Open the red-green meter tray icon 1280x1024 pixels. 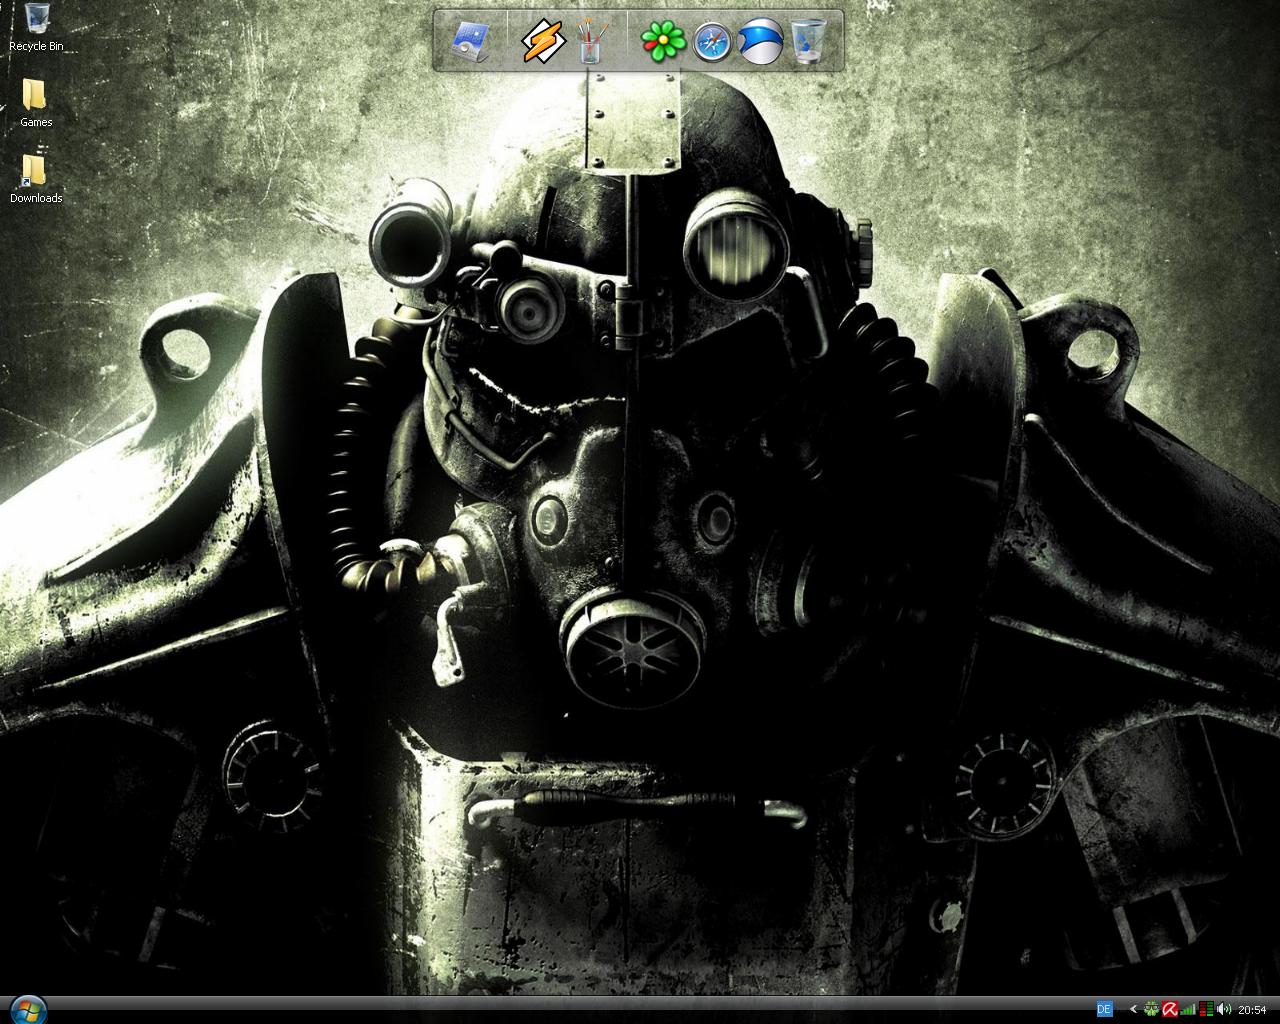tap(1207, 1009)
